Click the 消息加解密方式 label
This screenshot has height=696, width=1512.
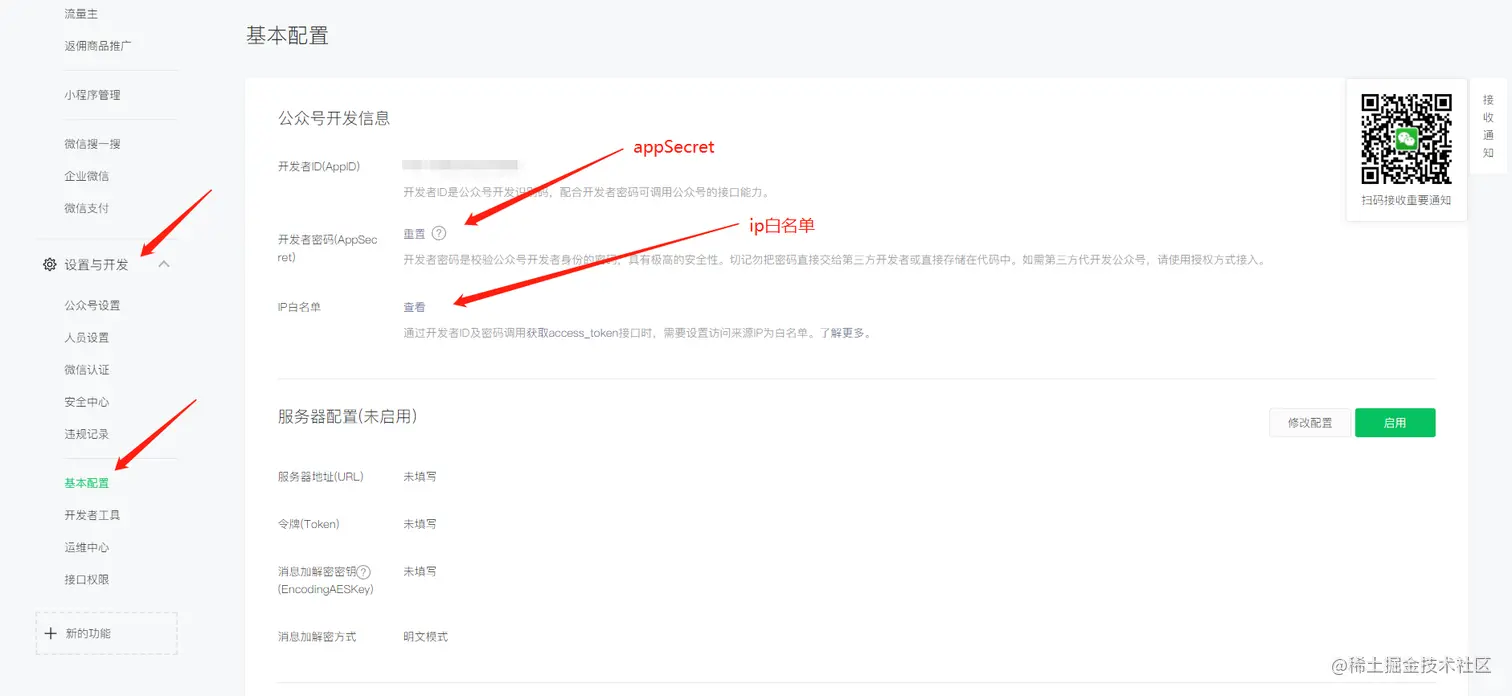click(317, 637)
